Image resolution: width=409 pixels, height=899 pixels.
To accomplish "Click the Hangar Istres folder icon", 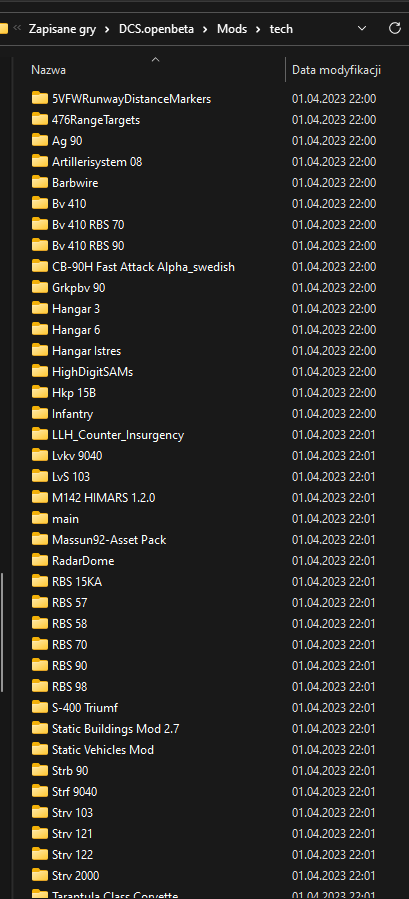I will click(40, 350).
